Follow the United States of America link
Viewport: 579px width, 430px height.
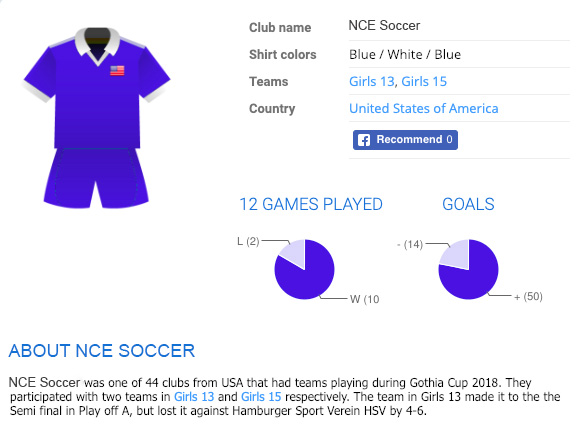(424, 108)
